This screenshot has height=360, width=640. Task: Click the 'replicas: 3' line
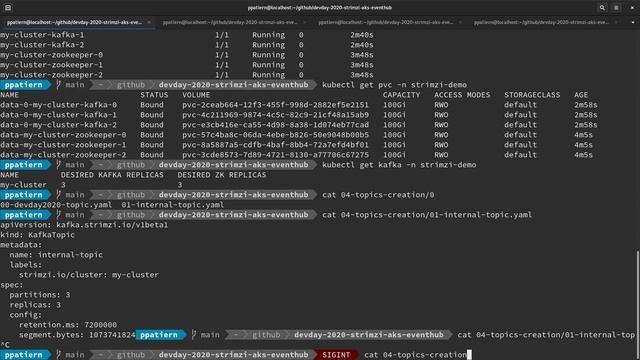click(x=35, y=305)
